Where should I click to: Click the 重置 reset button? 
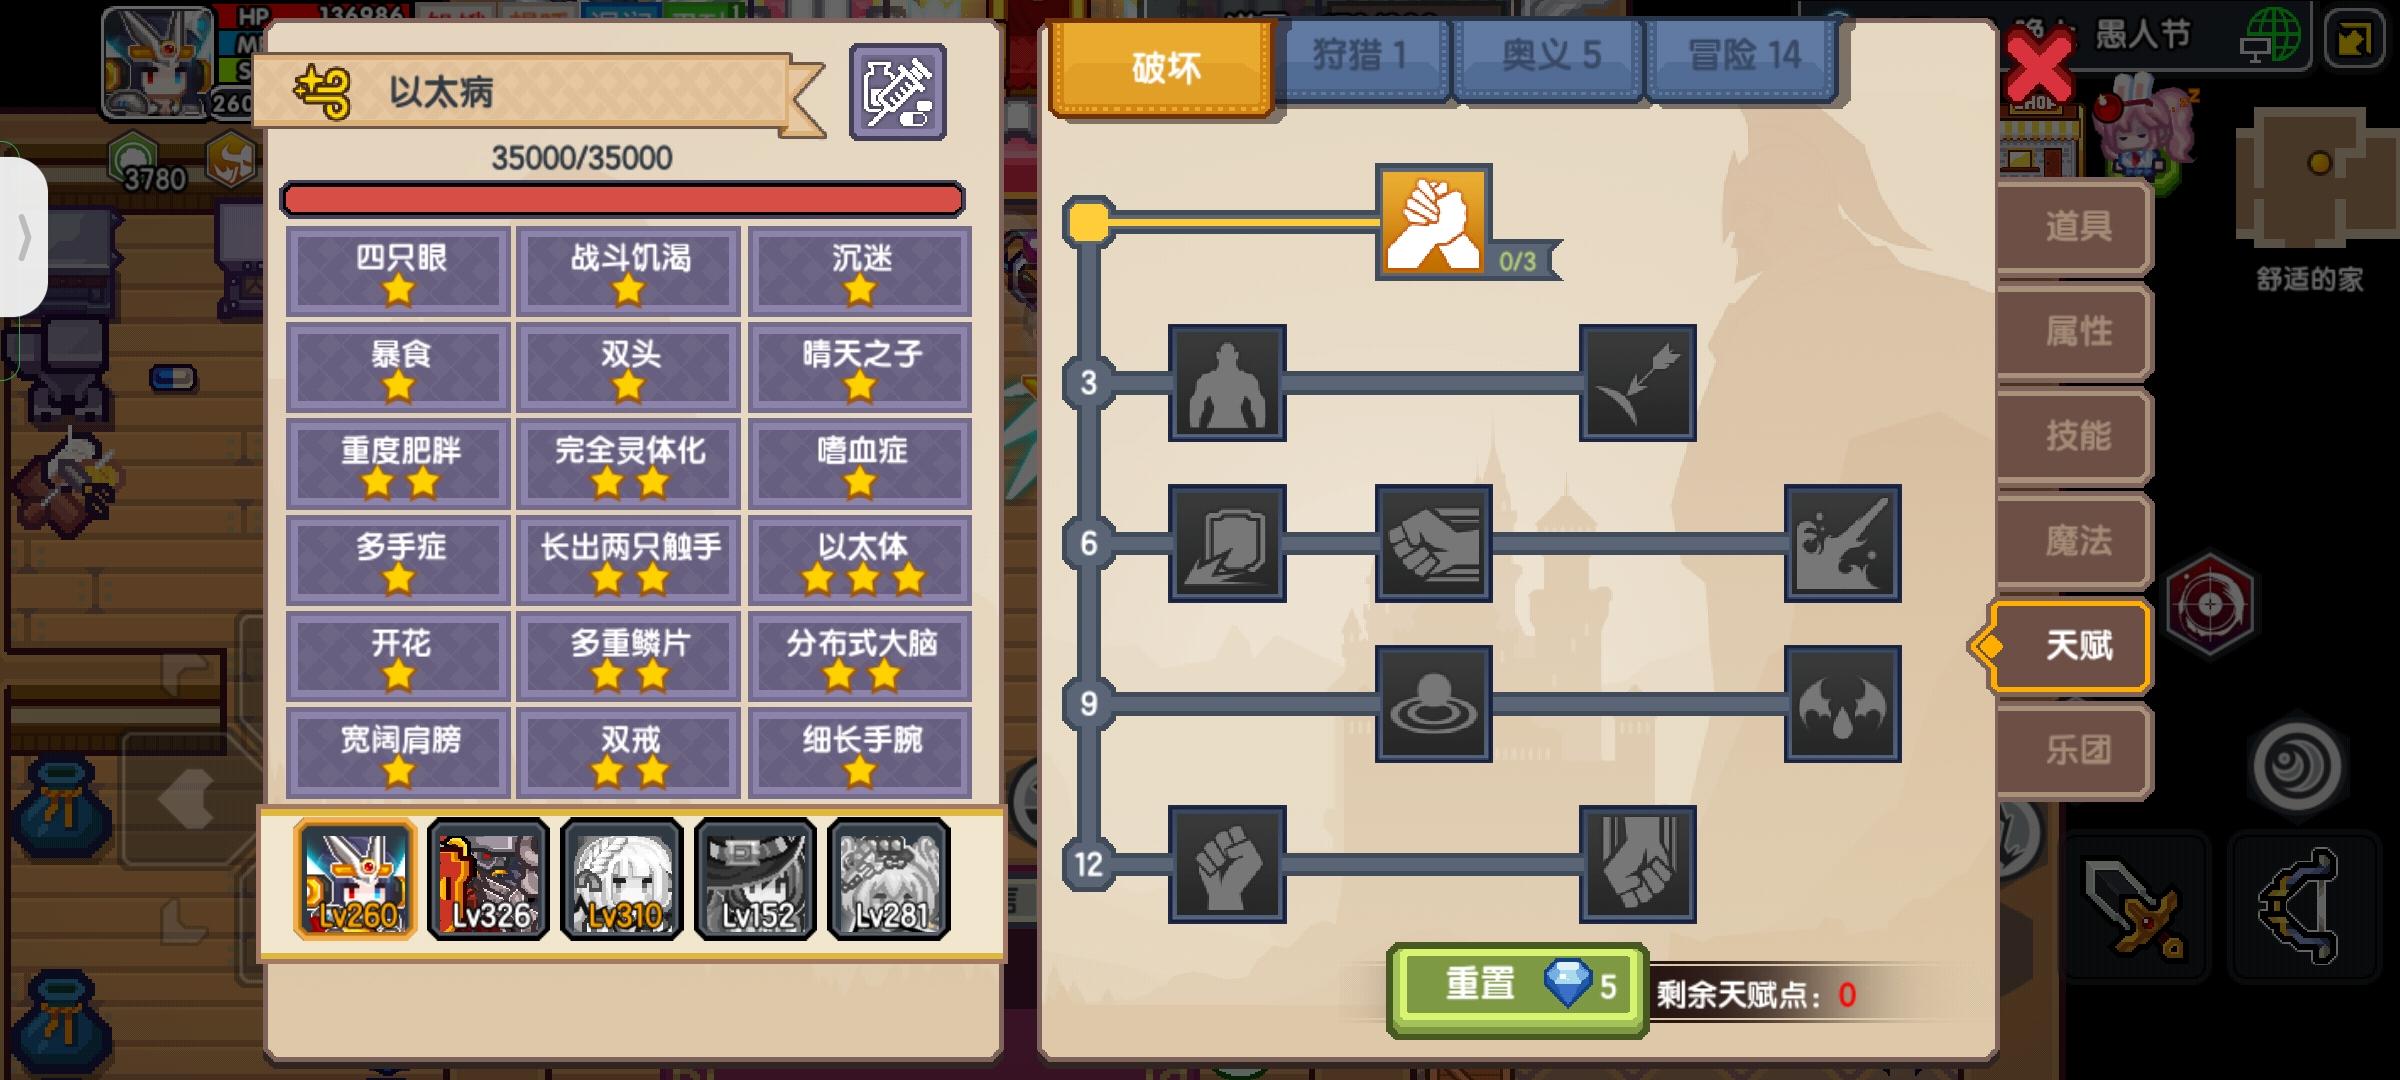pyautogui.click(x=1517, y=988)
